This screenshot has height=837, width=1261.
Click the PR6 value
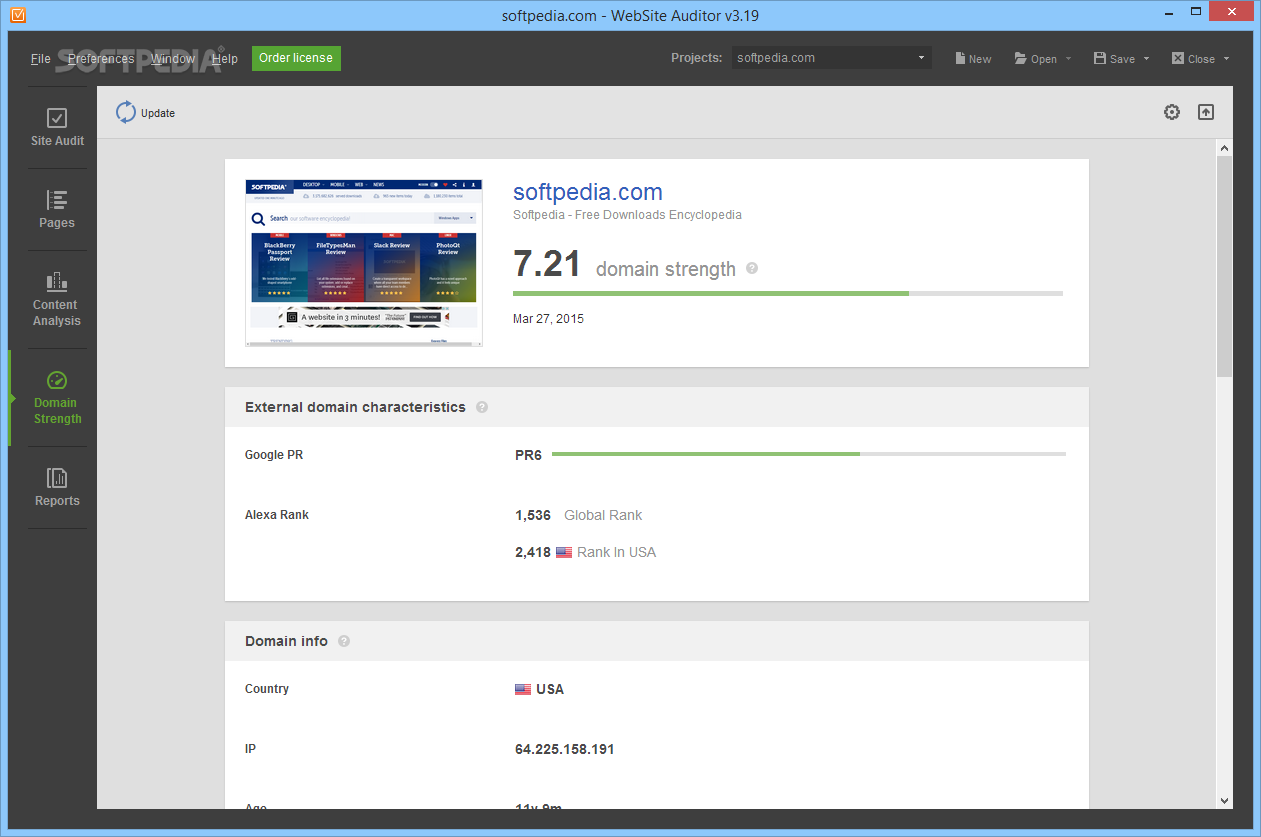coord(528,455)
